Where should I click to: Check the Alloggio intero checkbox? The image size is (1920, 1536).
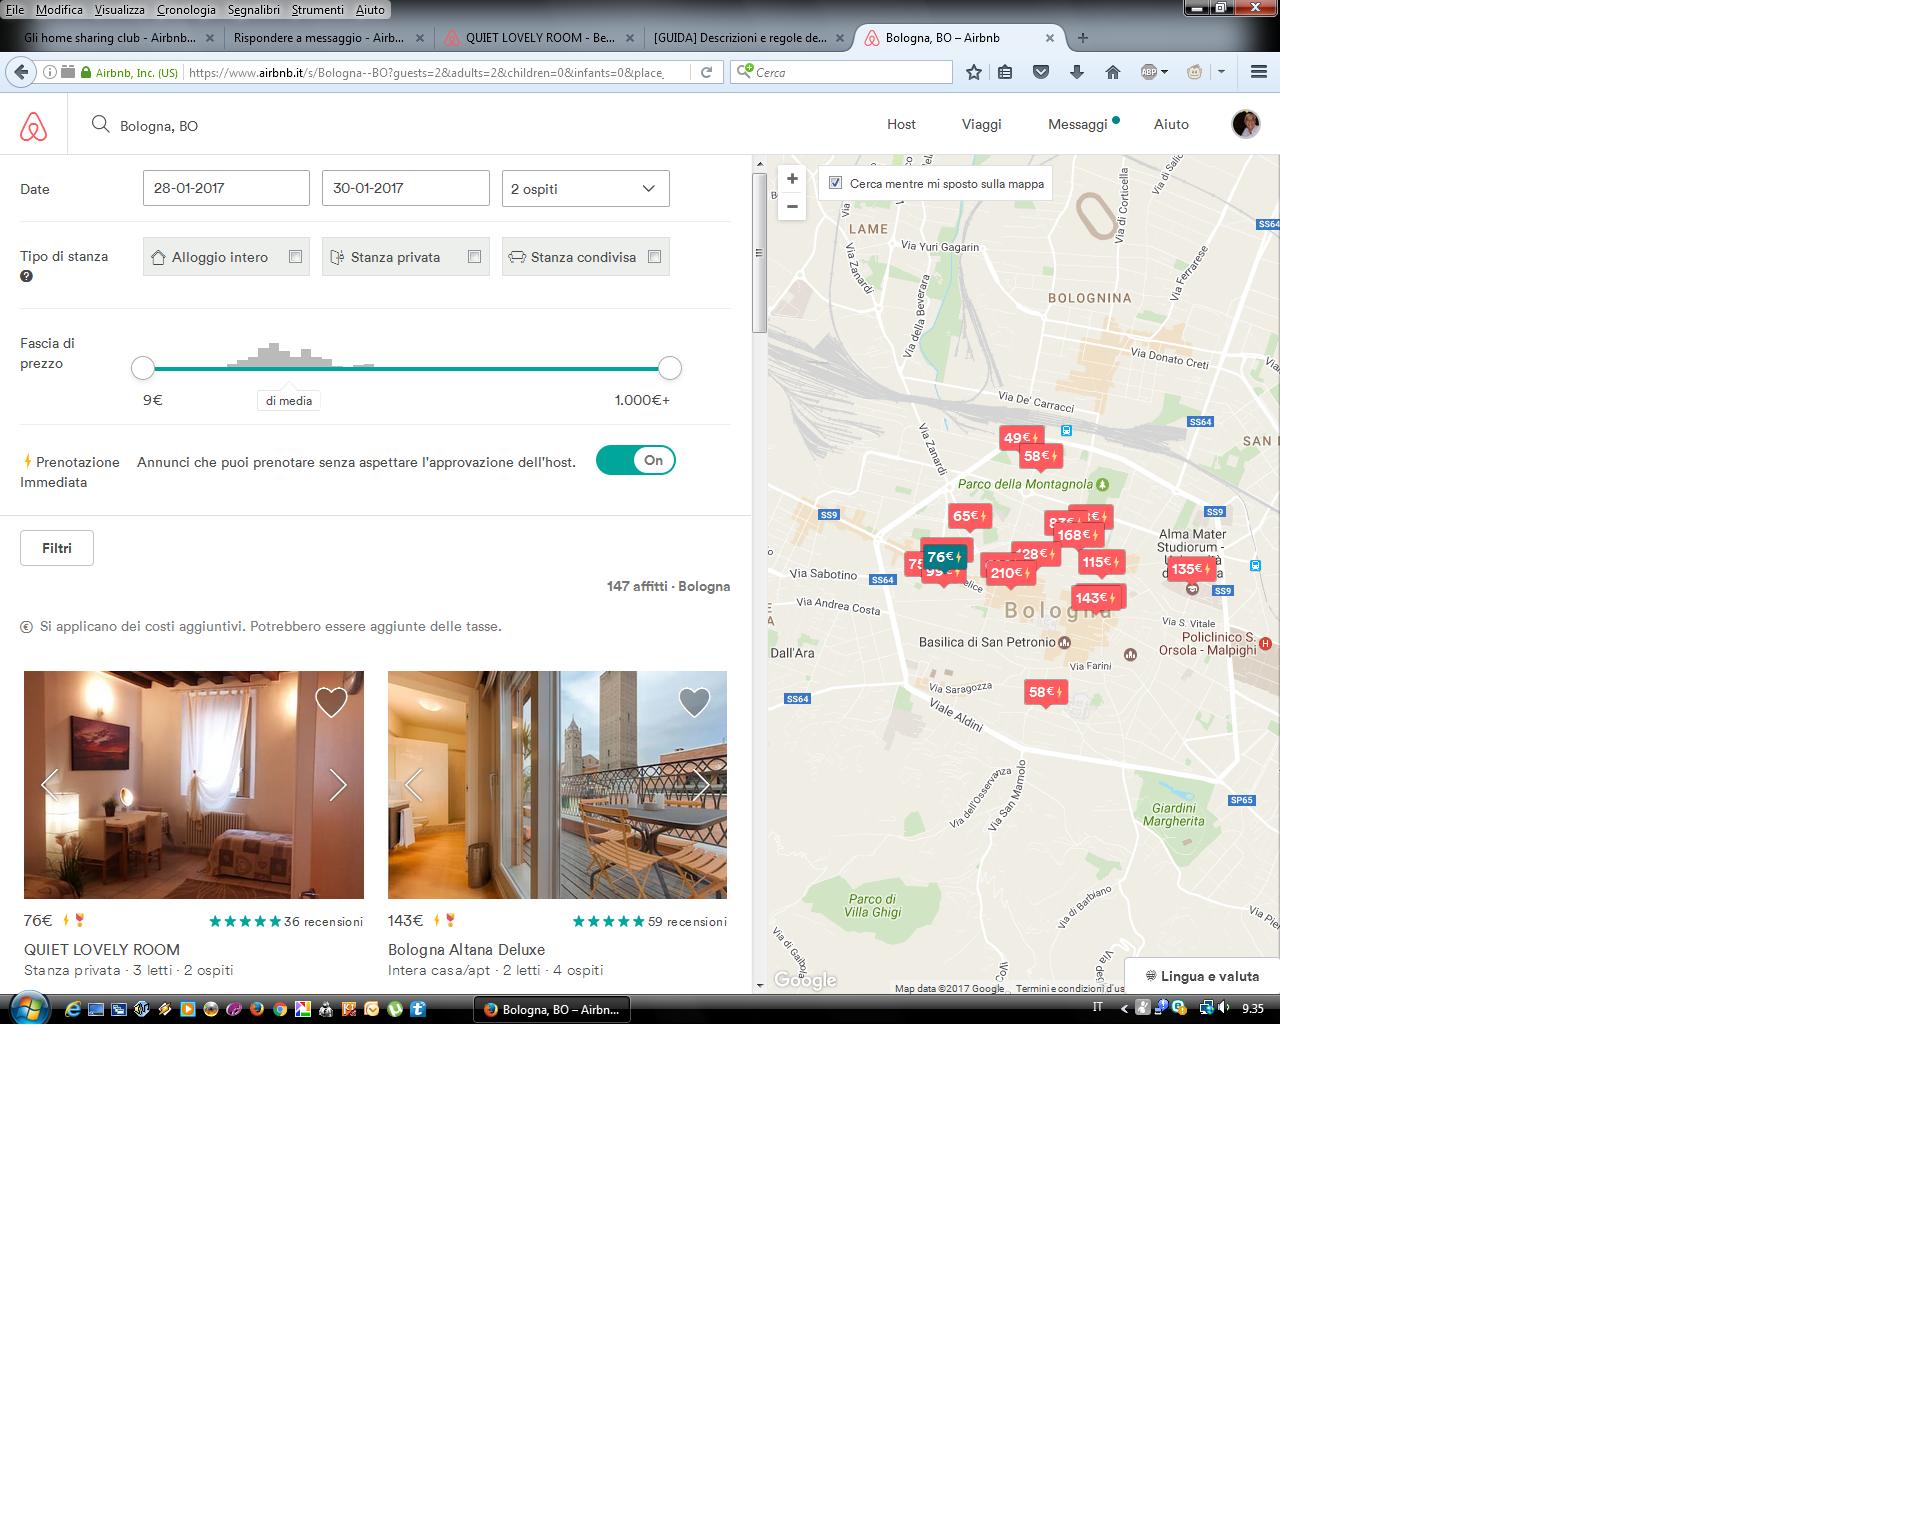point(295,257)
